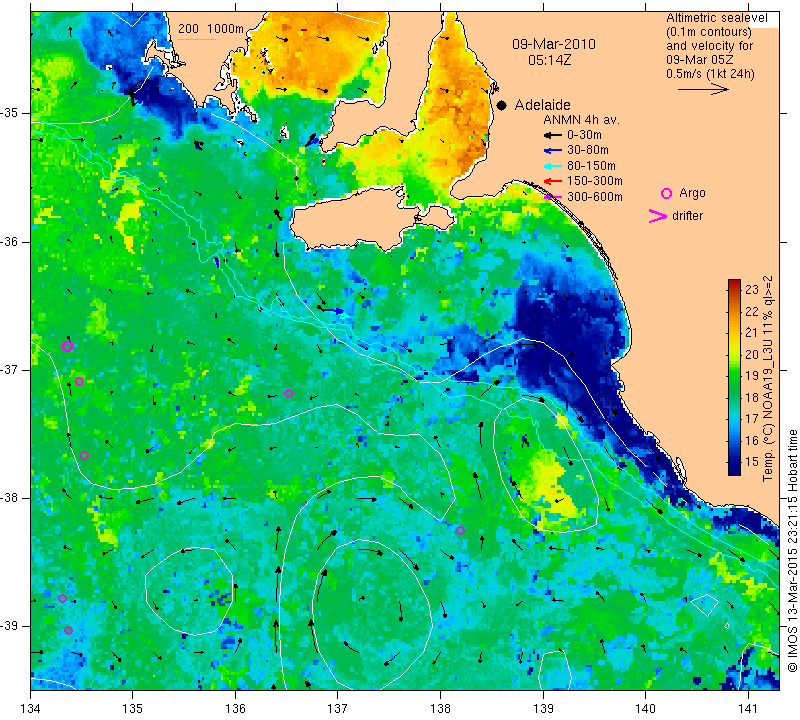Click the cyan line under 200 1000m

(x=196, y=39)
